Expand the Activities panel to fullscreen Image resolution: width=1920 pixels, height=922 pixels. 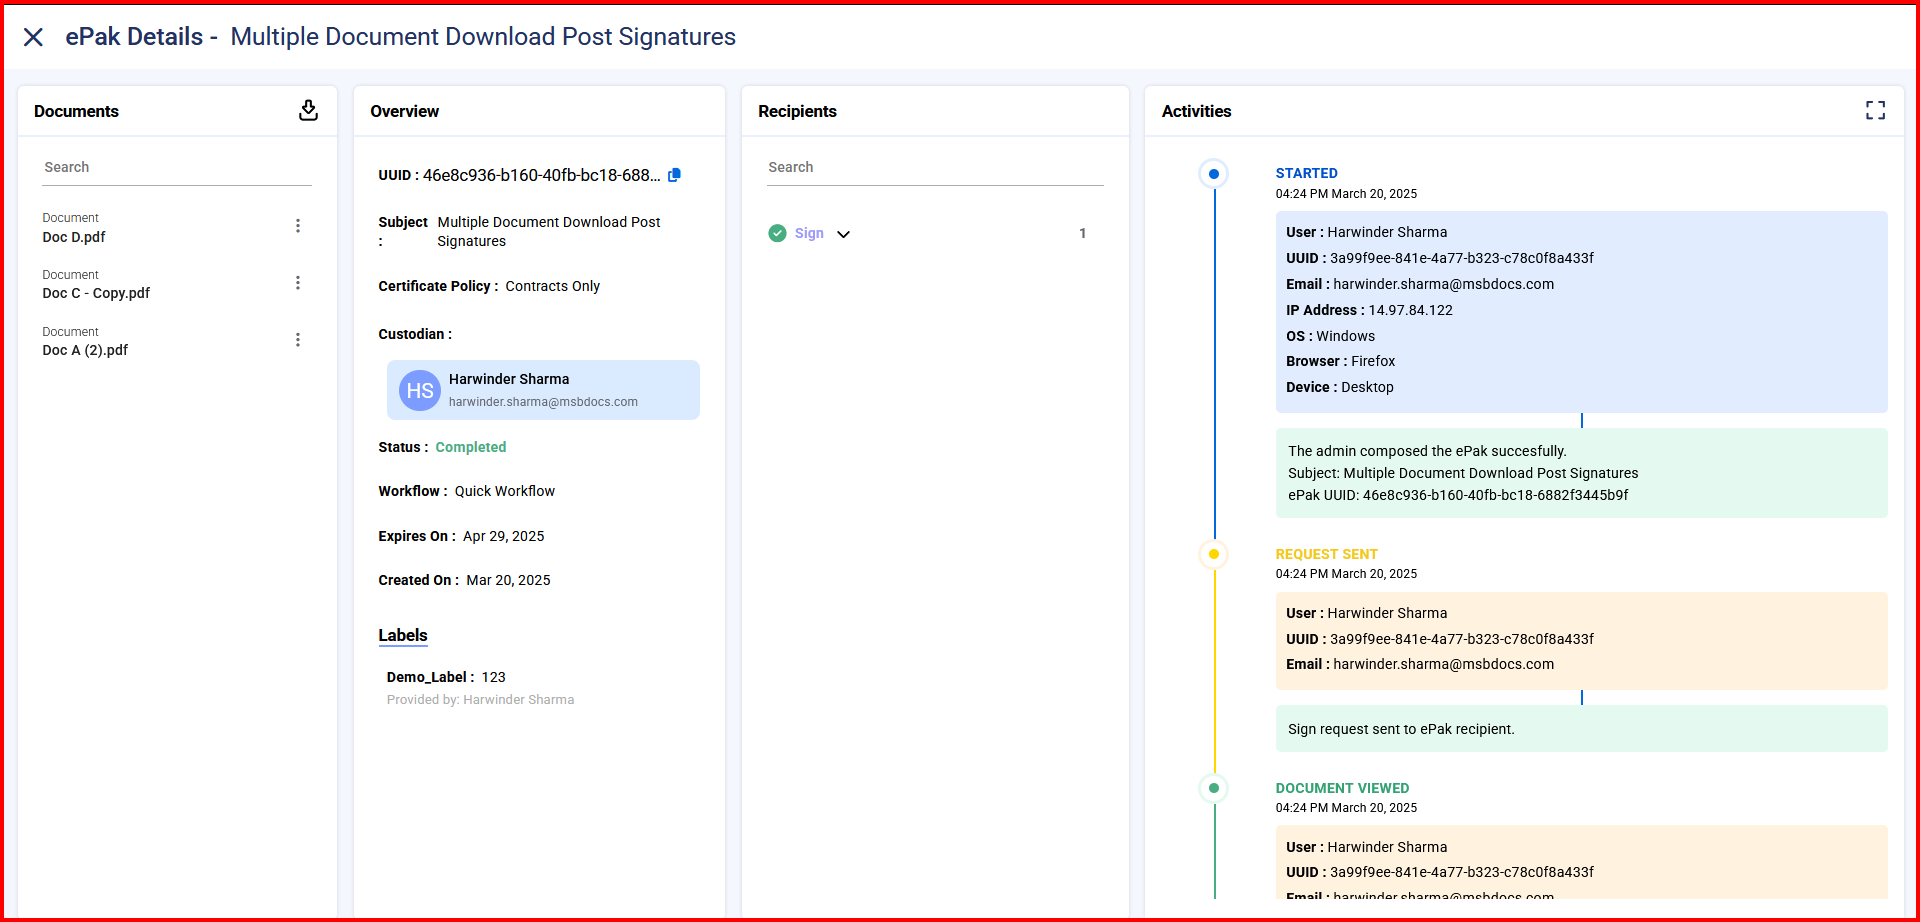[1875, 110]
